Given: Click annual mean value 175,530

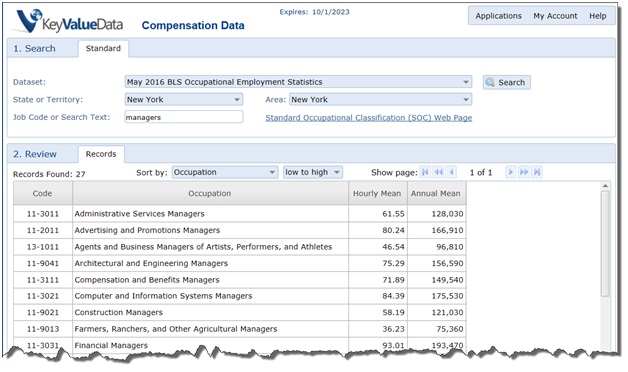Looking at the screenshot, I should point(447,296).
